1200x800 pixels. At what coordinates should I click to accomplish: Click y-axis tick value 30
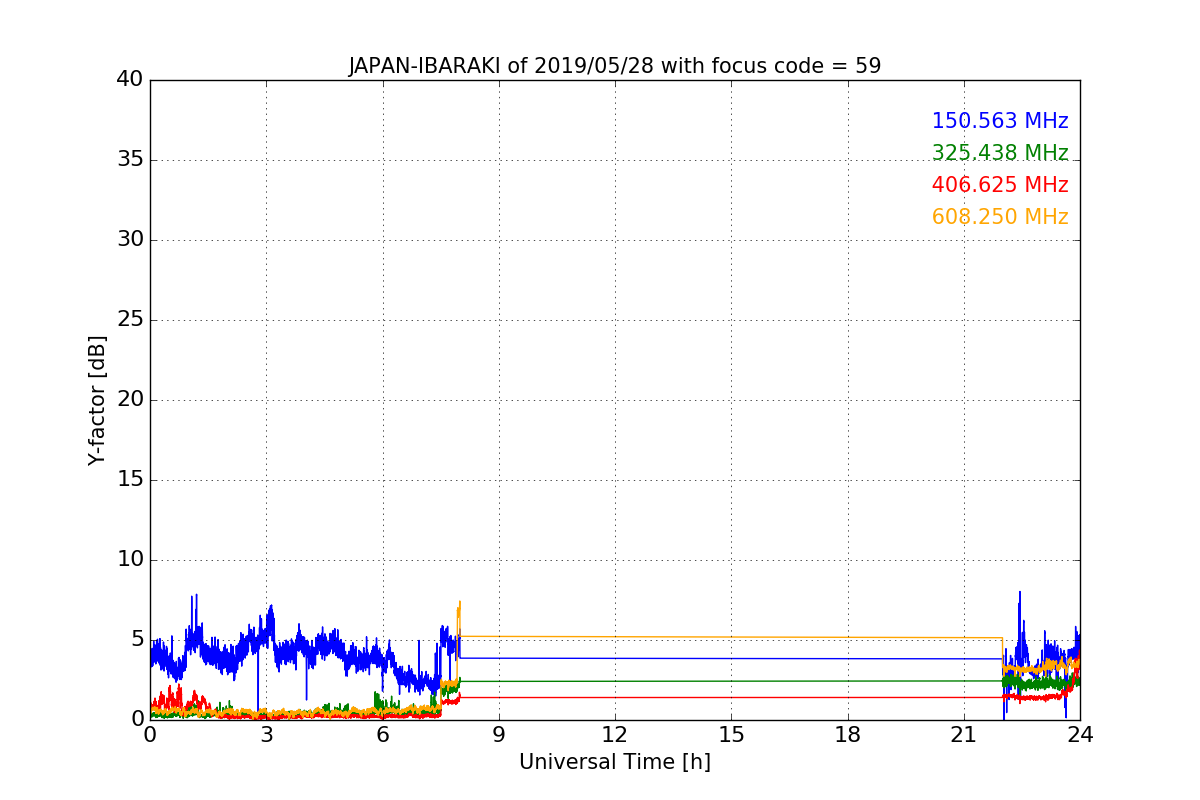click(x=130, y=240)
